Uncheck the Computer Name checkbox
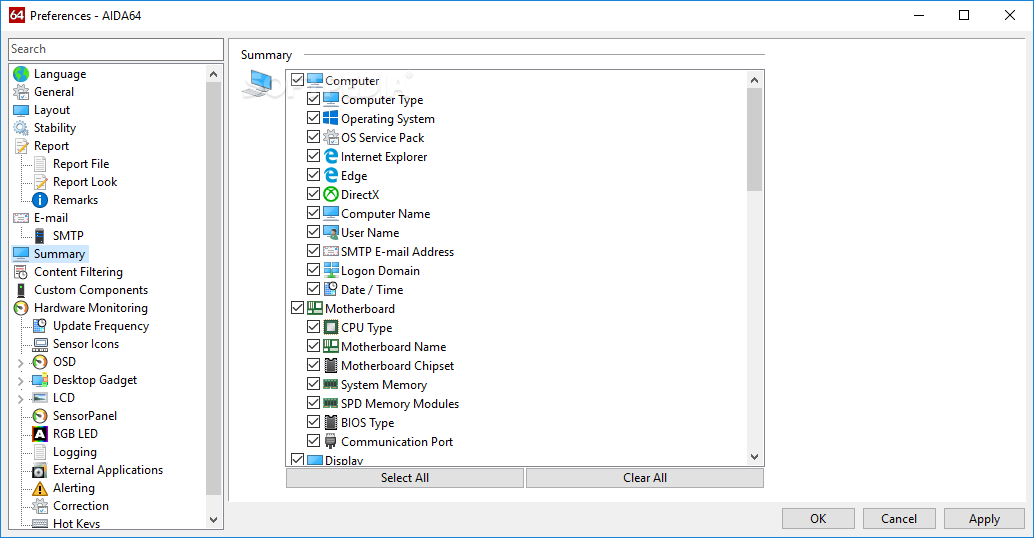 313,214
